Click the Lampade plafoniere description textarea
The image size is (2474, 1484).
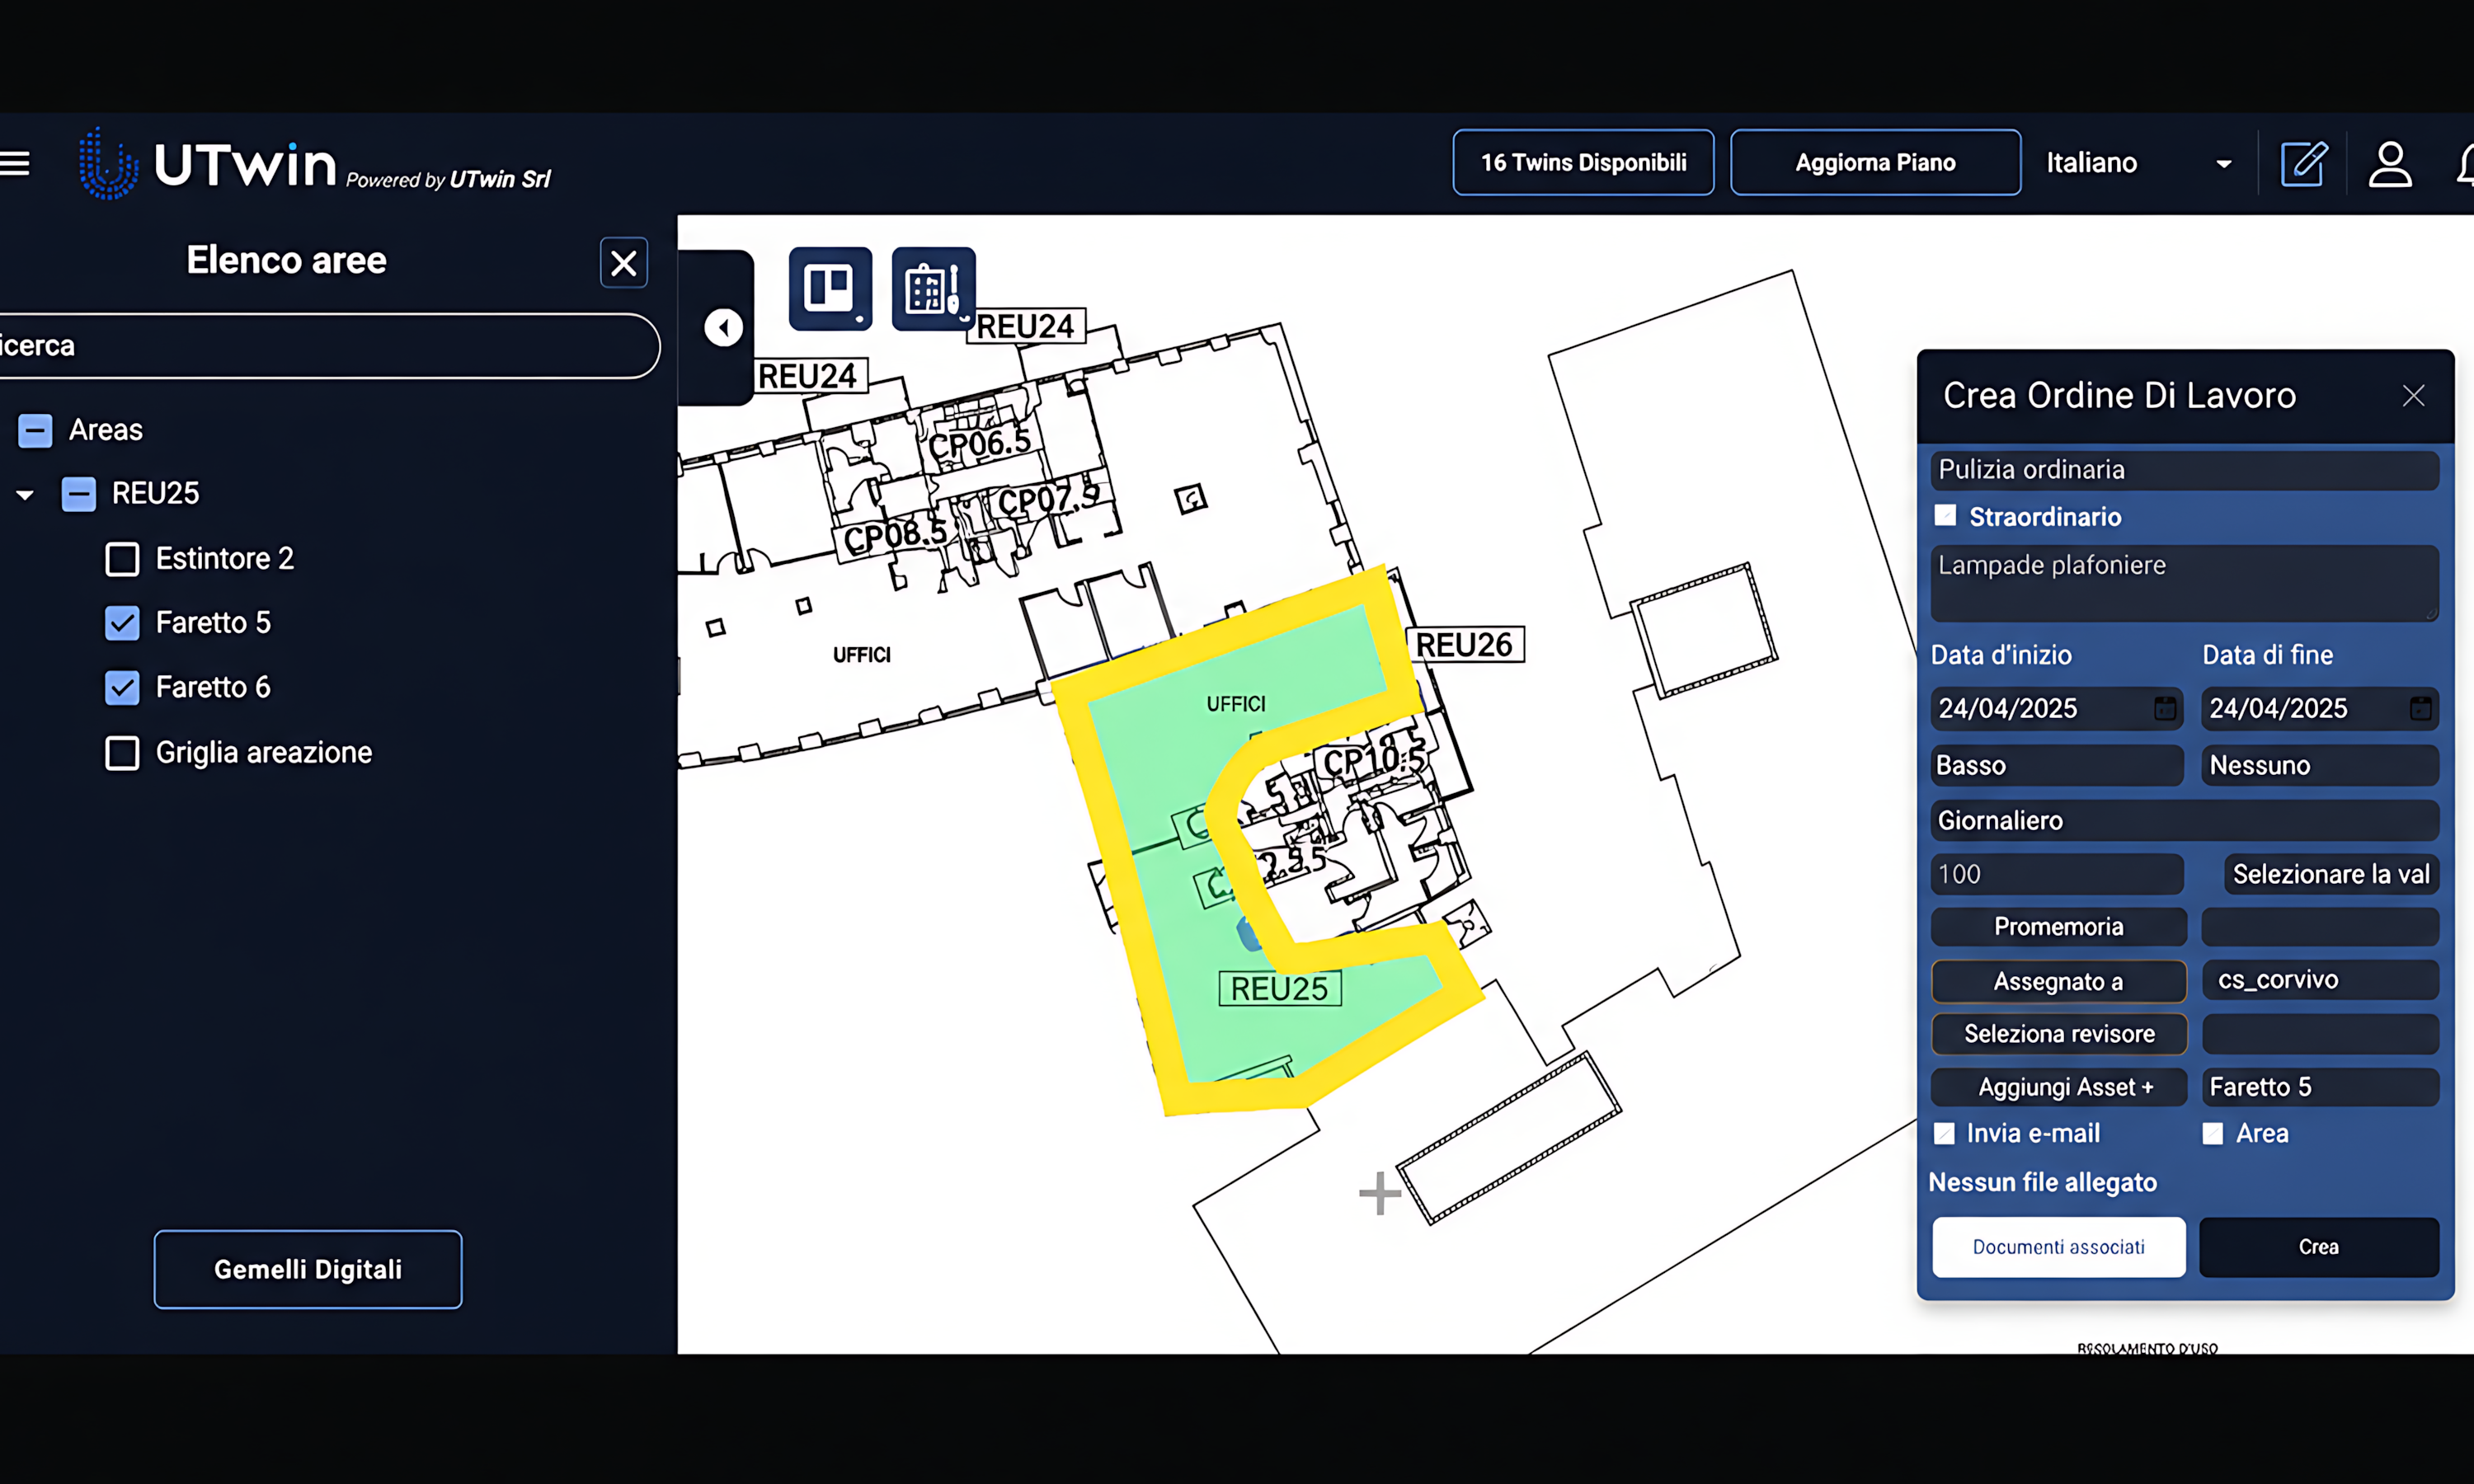click(x=2184, y=583)
